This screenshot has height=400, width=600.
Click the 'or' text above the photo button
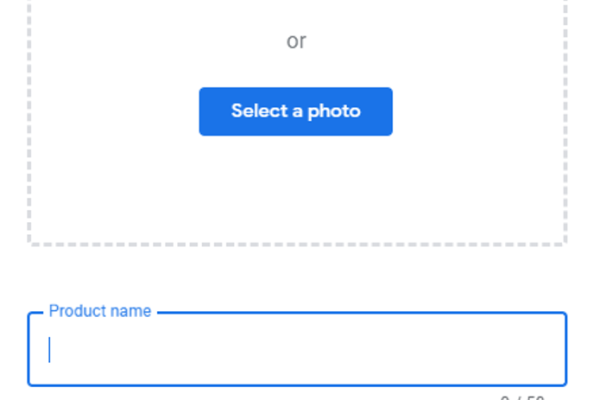(296, 41)
